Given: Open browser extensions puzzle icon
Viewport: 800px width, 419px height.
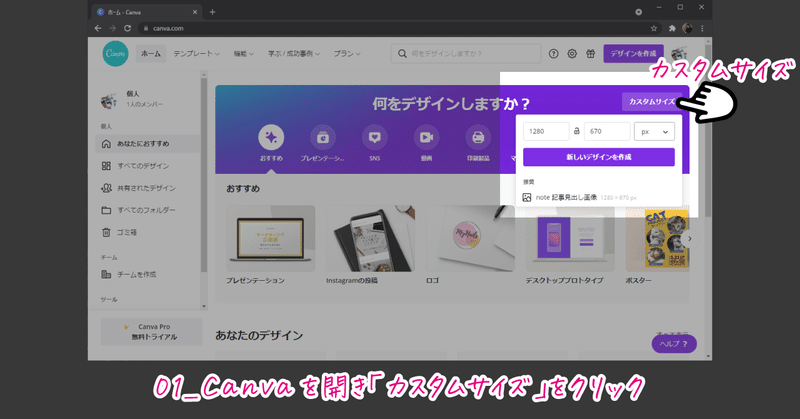Looking at the screenshot, I should 672,29.
